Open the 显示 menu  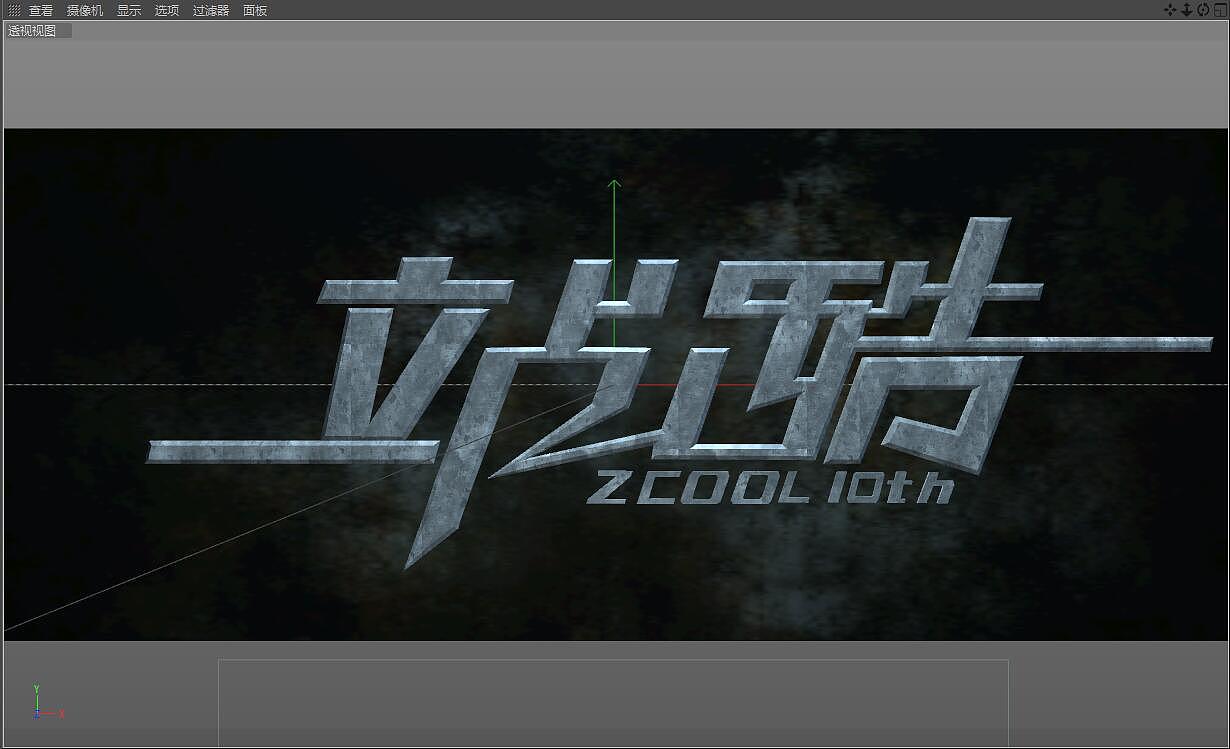coord(129,10)
